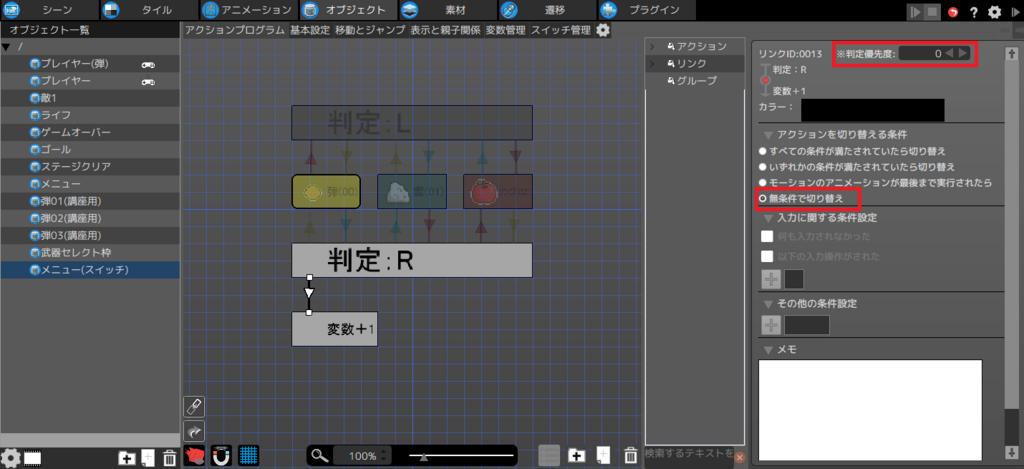This screenshot has width=1024, height=469.
Task: Select いずれかの条件が満たされていたら切り替え radio
Action: 761,167
